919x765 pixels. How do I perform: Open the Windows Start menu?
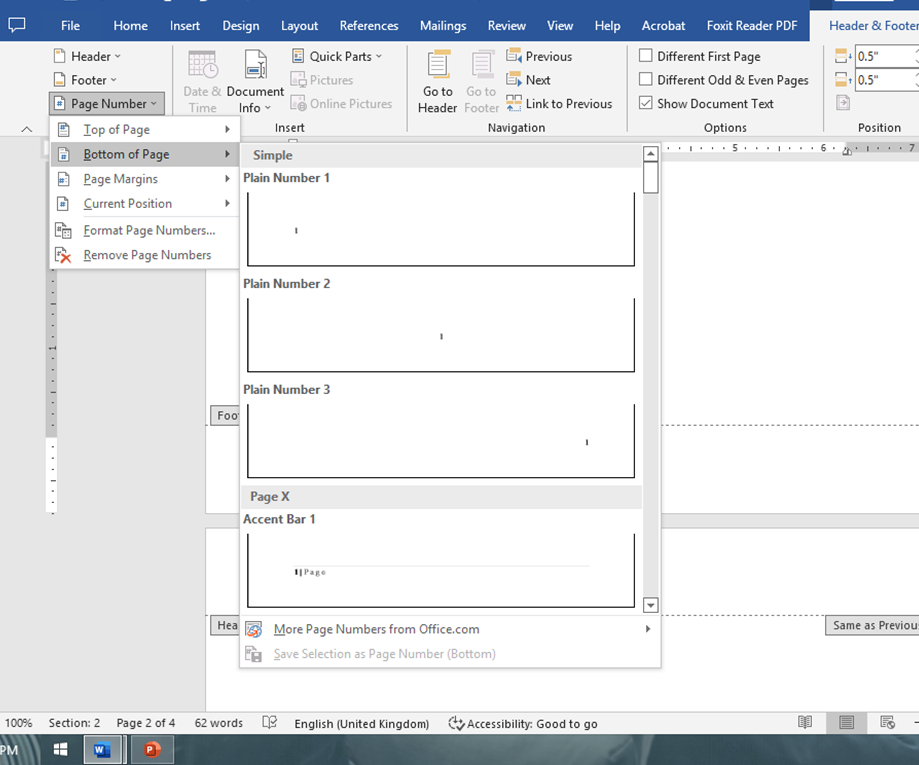[60, 749]
